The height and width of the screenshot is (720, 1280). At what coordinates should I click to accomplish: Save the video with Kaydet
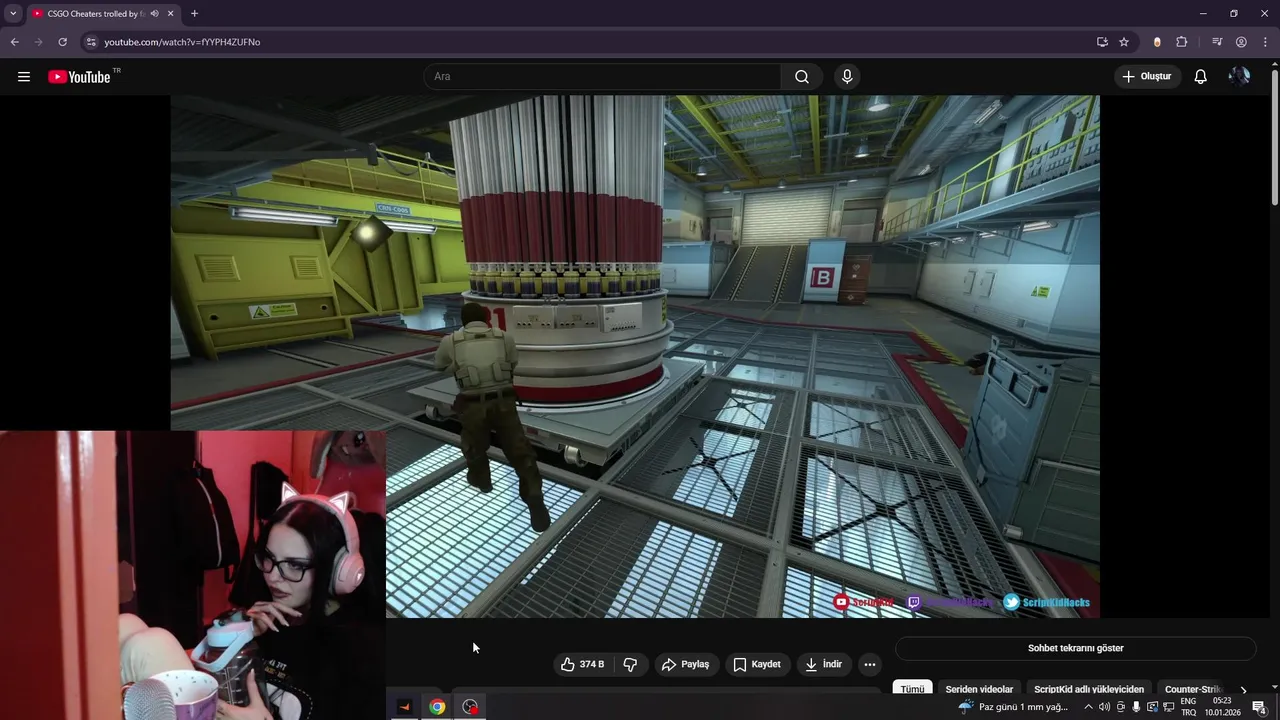(x=757, y=664)
